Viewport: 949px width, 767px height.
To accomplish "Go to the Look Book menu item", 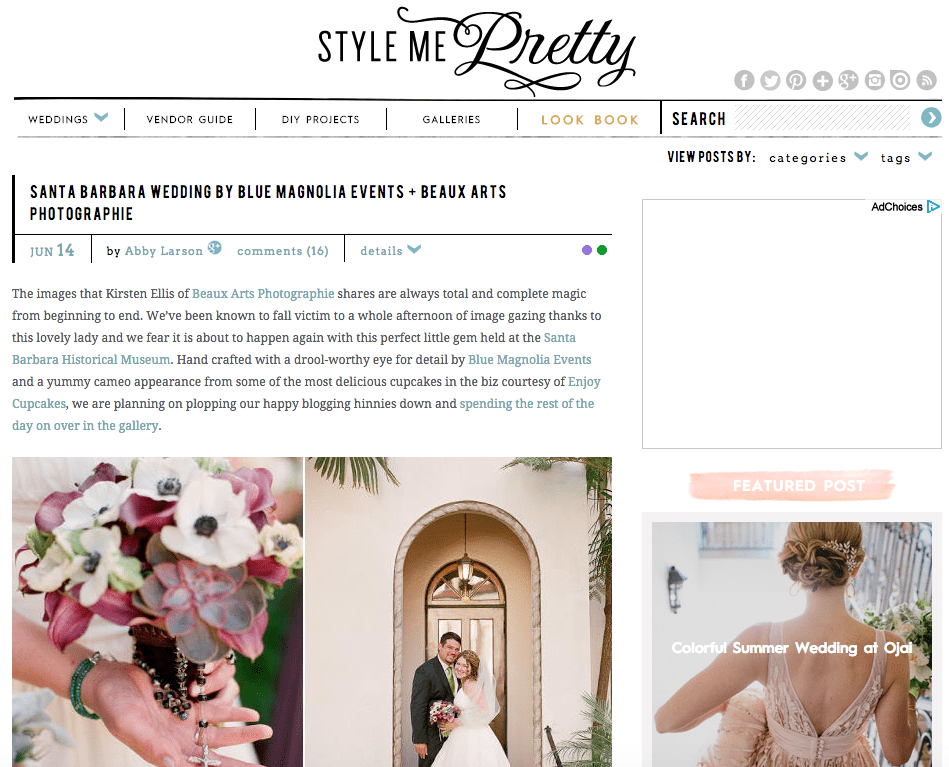I will tap(589, 120).
